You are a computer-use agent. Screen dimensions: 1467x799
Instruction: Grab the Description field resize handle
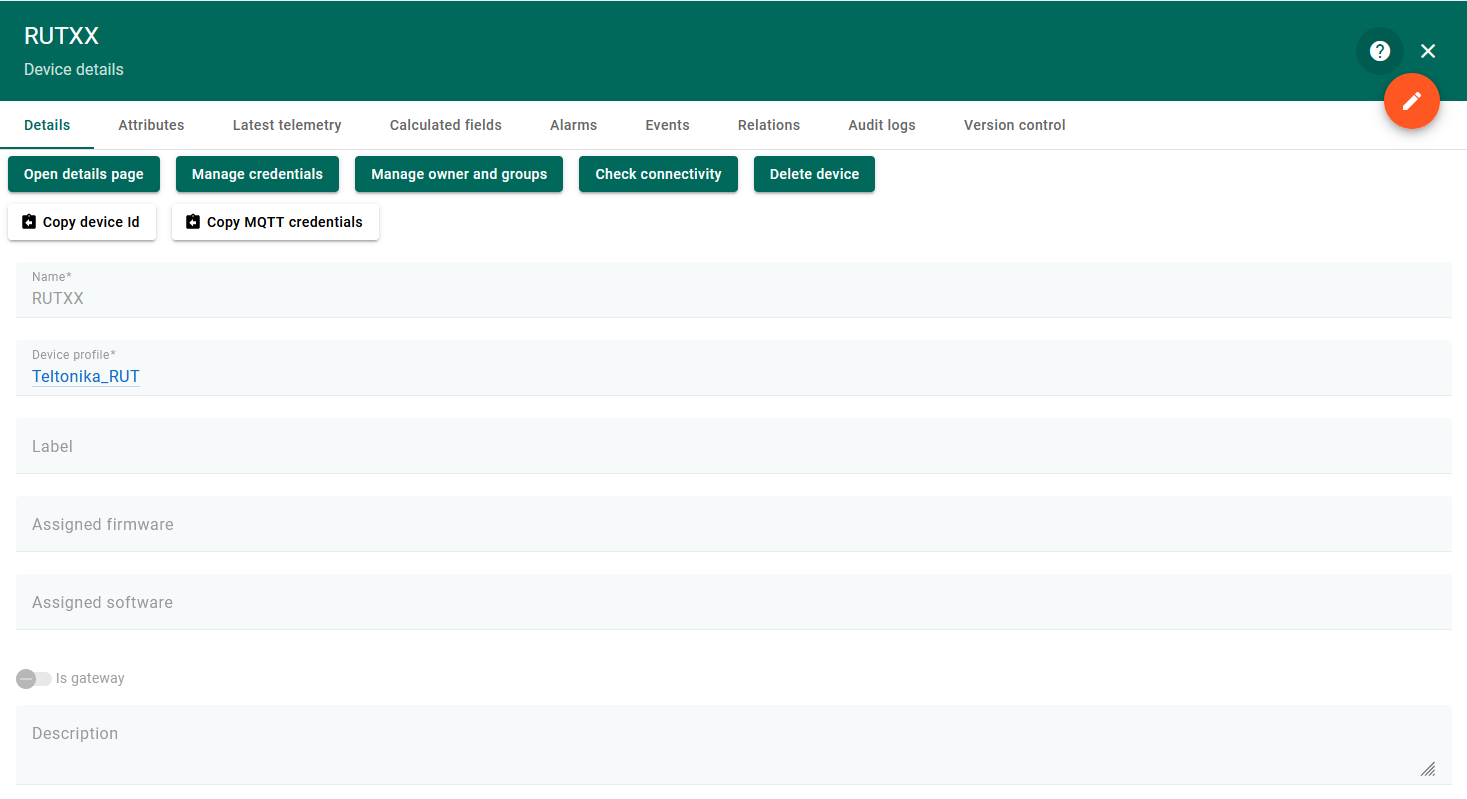click(x=1428, y=769)
